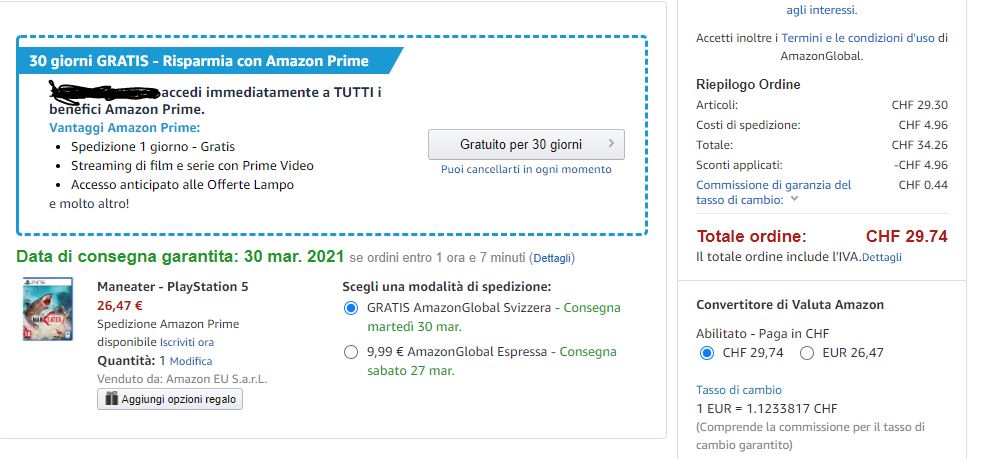Open the IVA Dettagli link

pyautogui.click(x=881, y=257)
